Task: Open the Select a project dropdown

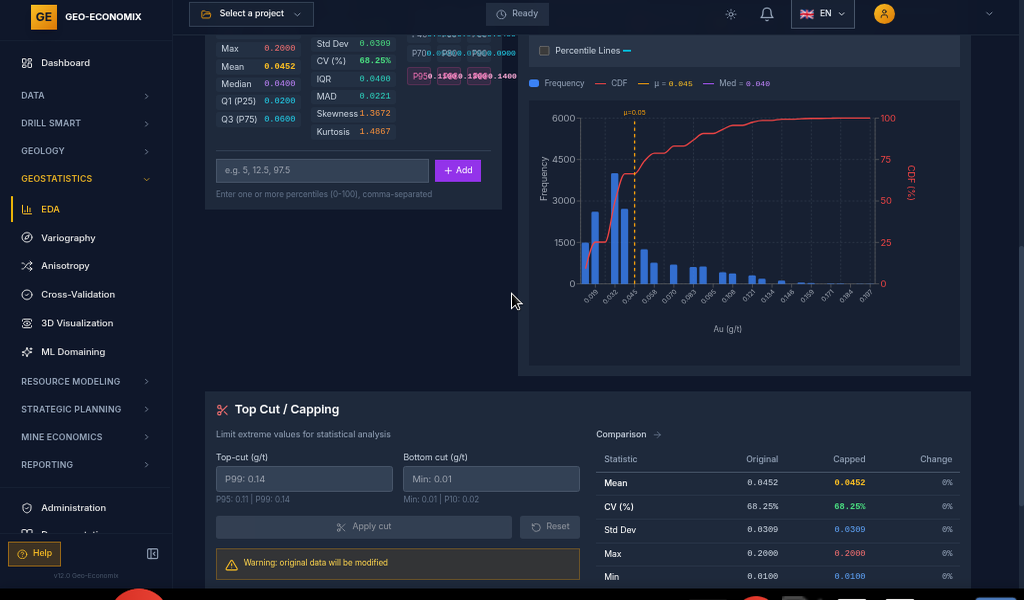Action: 251,14
